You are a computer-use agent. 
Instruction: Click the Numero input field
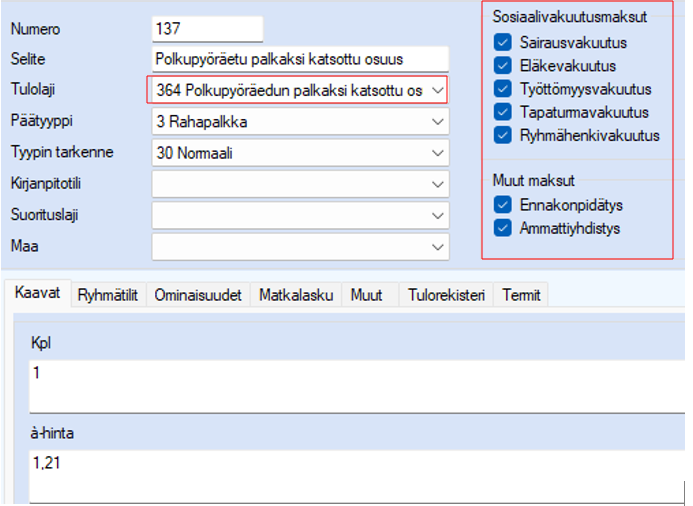click(x=207, y=29)
